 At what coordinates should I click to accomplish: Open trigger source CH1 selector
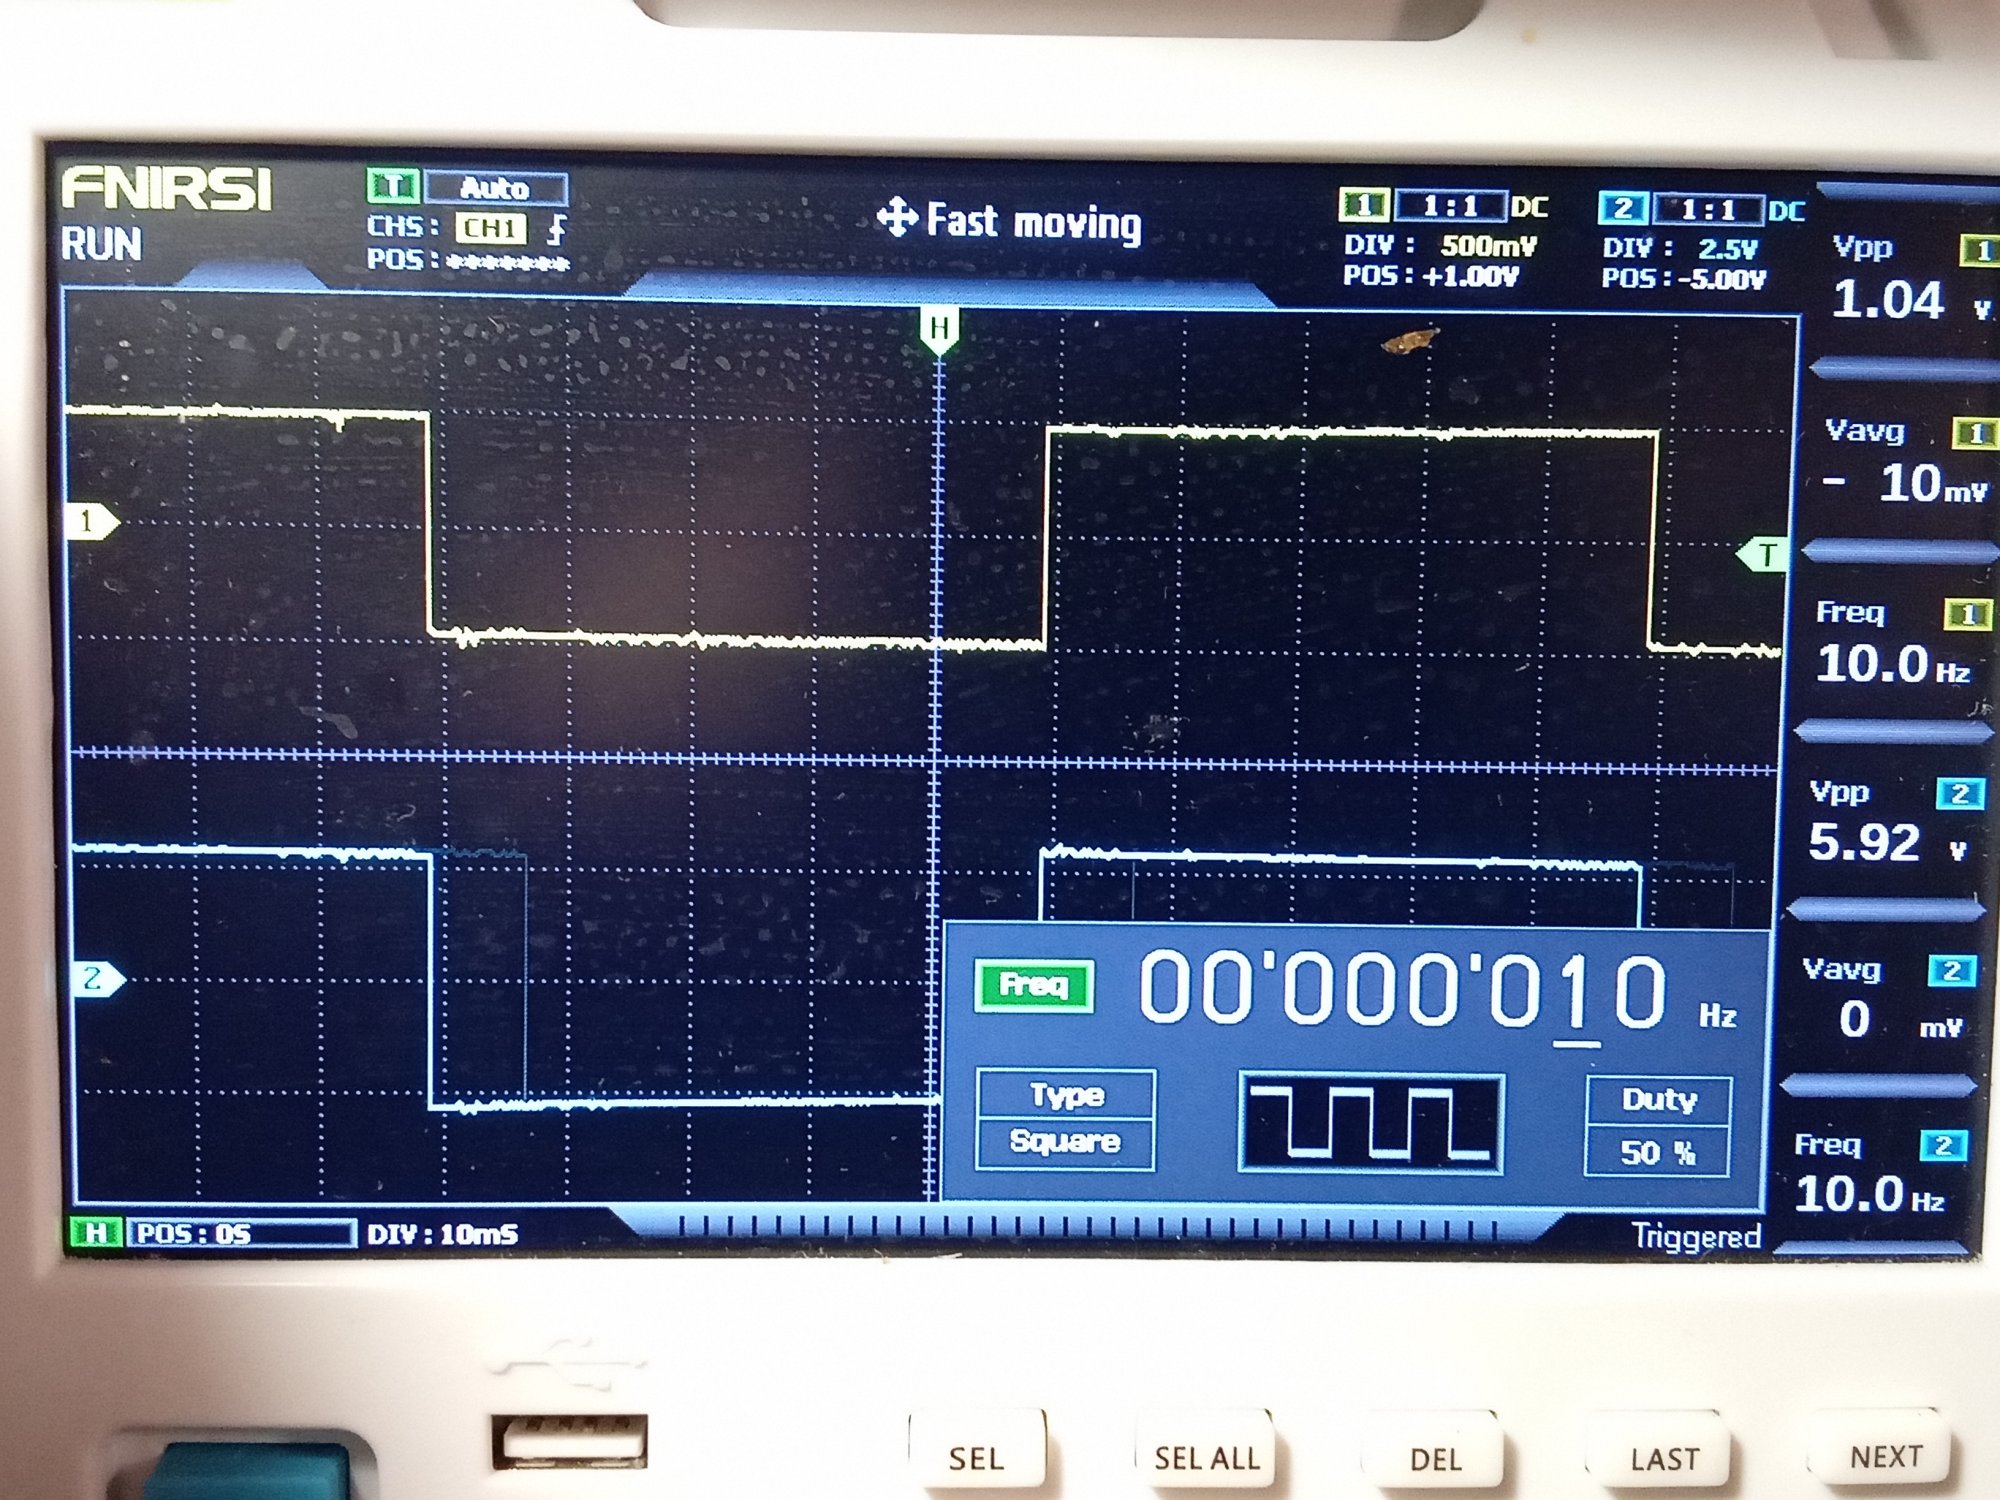coord(490,228)
